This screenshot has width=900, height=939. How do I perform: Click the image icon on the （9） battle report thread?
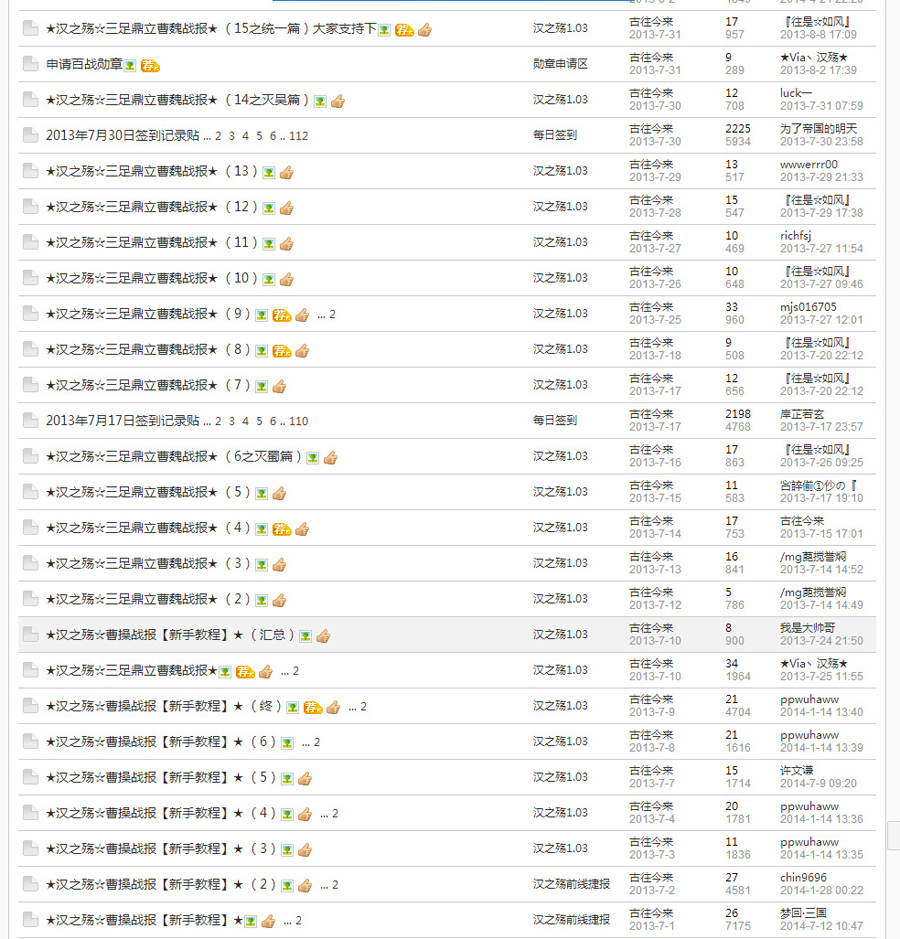tap(261, 314)
